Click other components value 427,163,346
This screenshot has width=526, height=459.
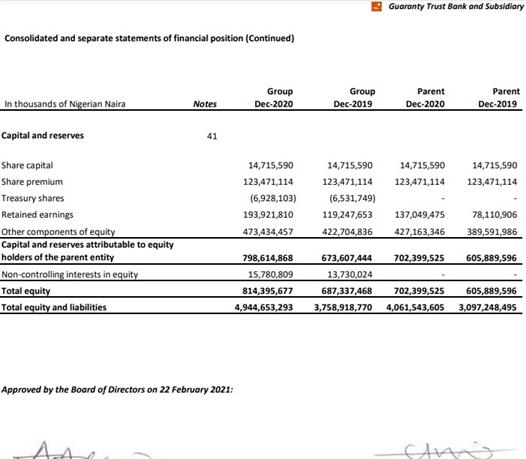420,232
